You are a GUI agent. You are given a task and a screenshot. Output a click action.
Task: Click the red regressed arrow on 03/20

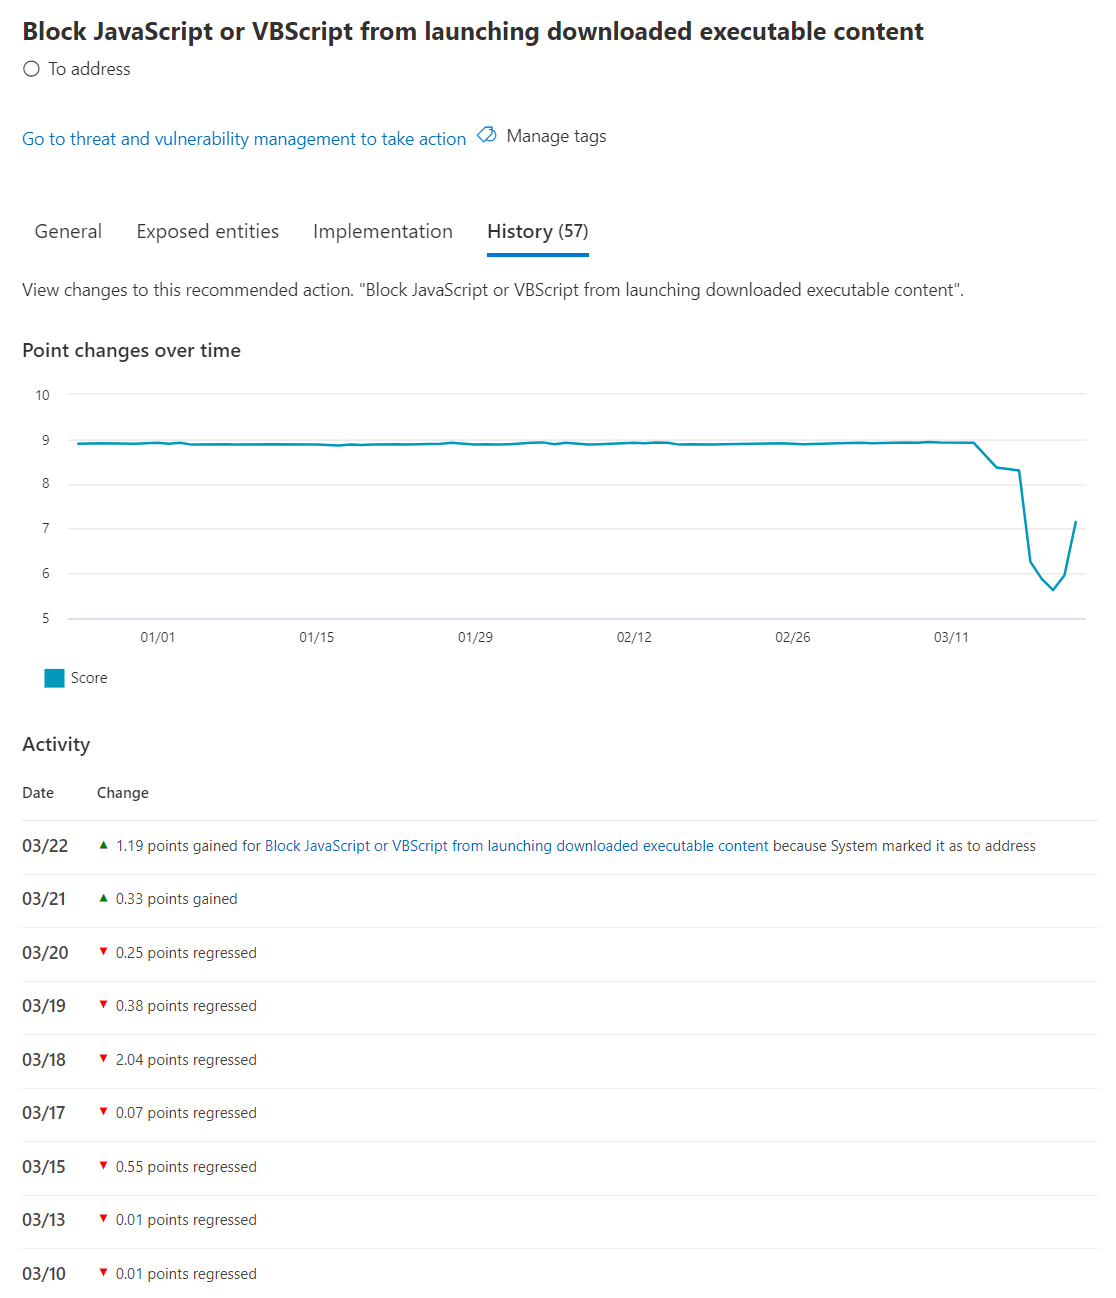pos(103,952)
